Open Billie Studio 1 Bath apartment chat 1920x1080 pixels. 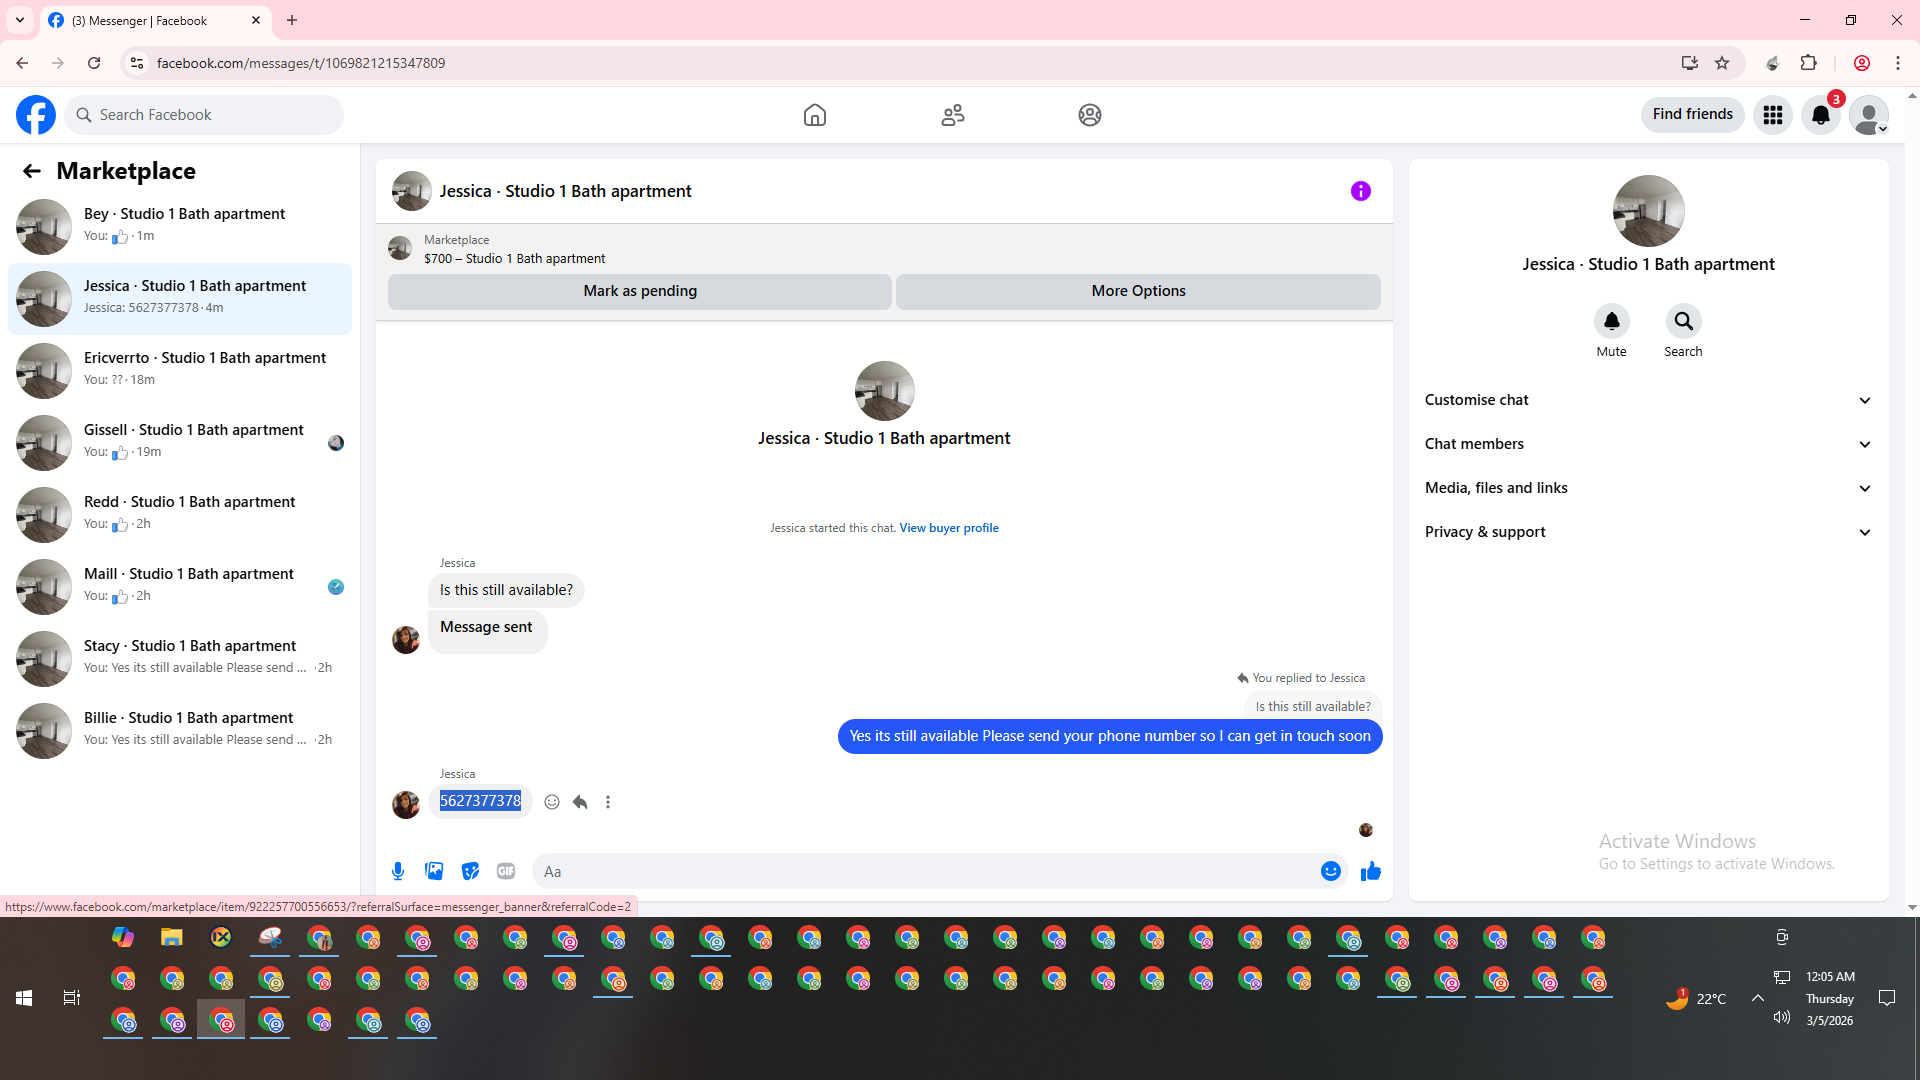[180, 731]
